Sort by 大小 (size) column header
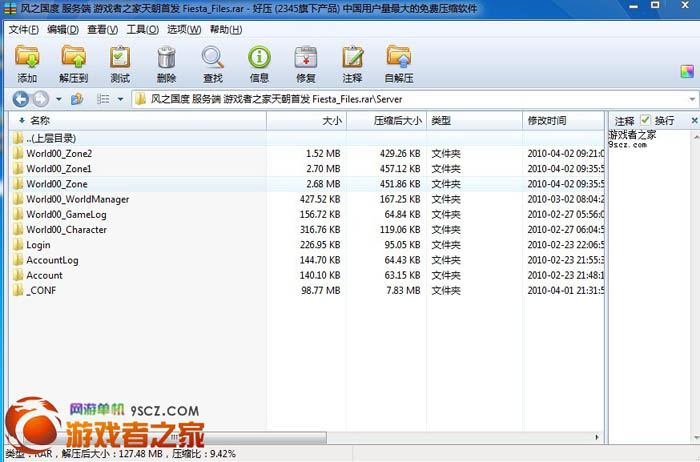This screenshot has width=700, height=462. tap(331, 120)
